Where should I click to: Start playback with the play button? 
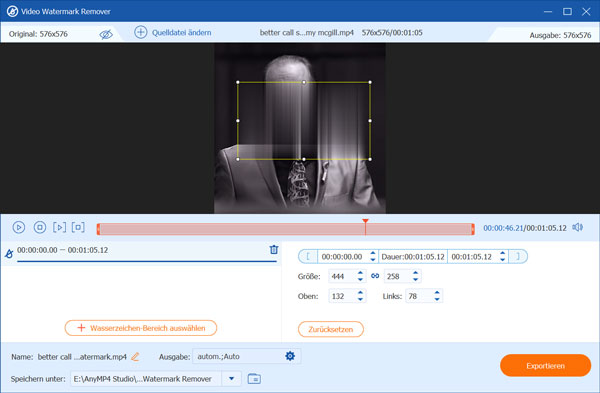[19, 227]
